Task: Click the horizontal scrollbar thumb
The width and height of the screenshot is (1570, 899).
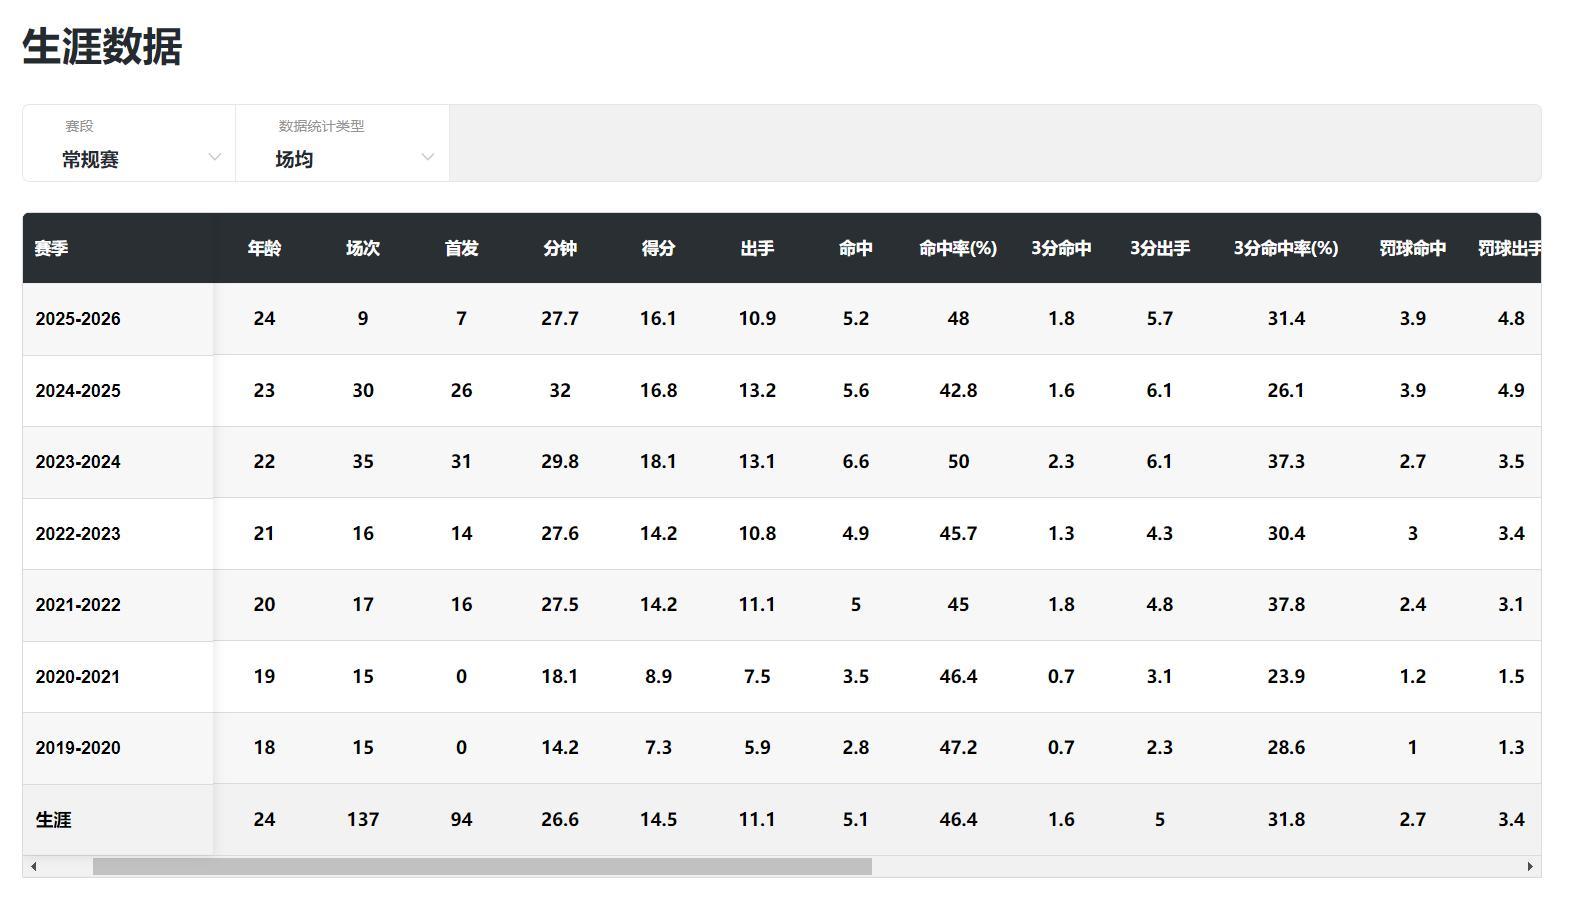Action: [x=482, y=867]
